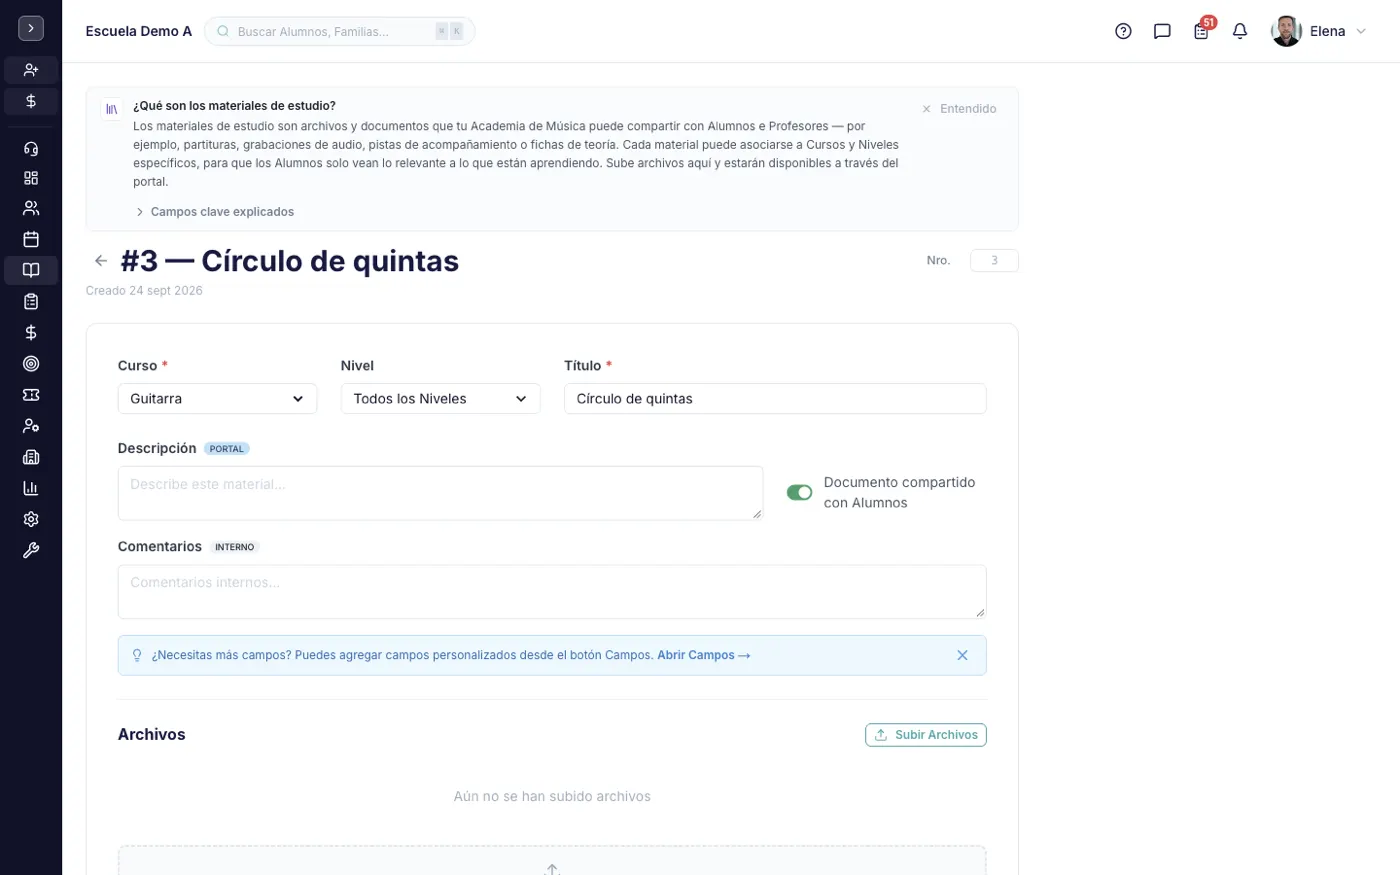Click the library icon in info banner
1400x875 pixels.
pyautogui.click(x=112, y=109)
